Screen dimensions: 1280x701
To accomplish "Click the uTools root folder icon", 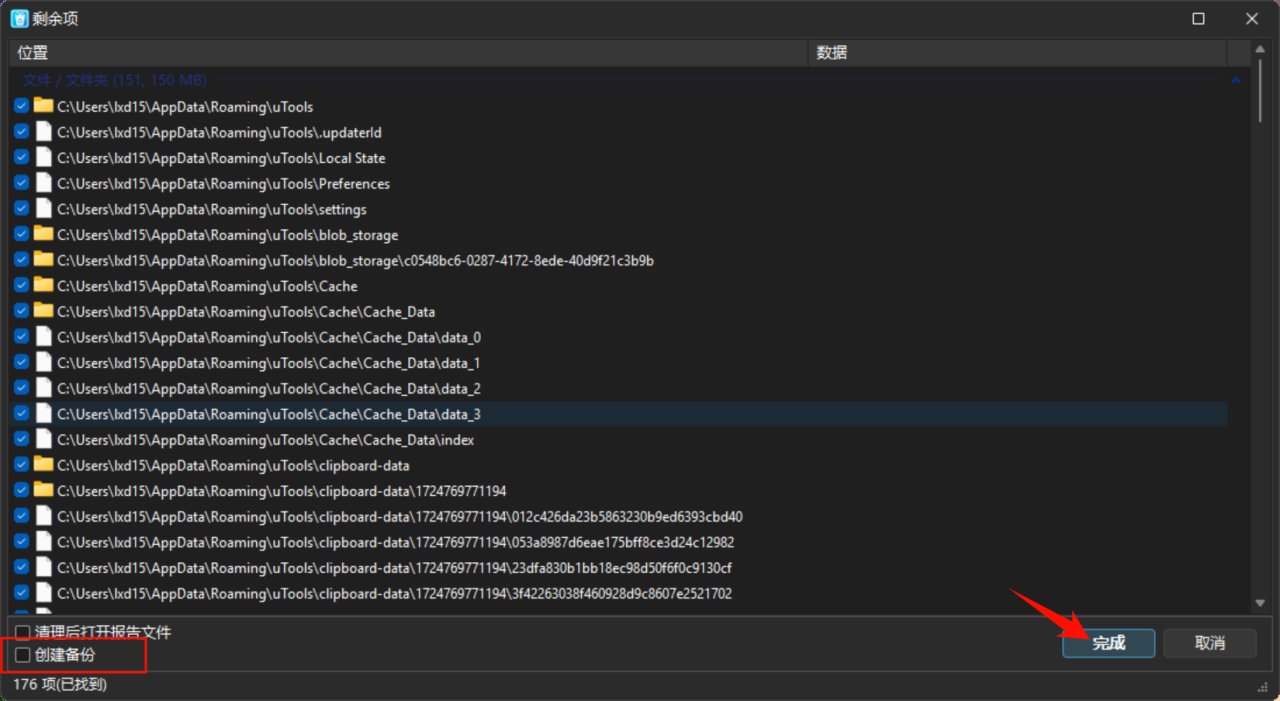I will [43, 106].
